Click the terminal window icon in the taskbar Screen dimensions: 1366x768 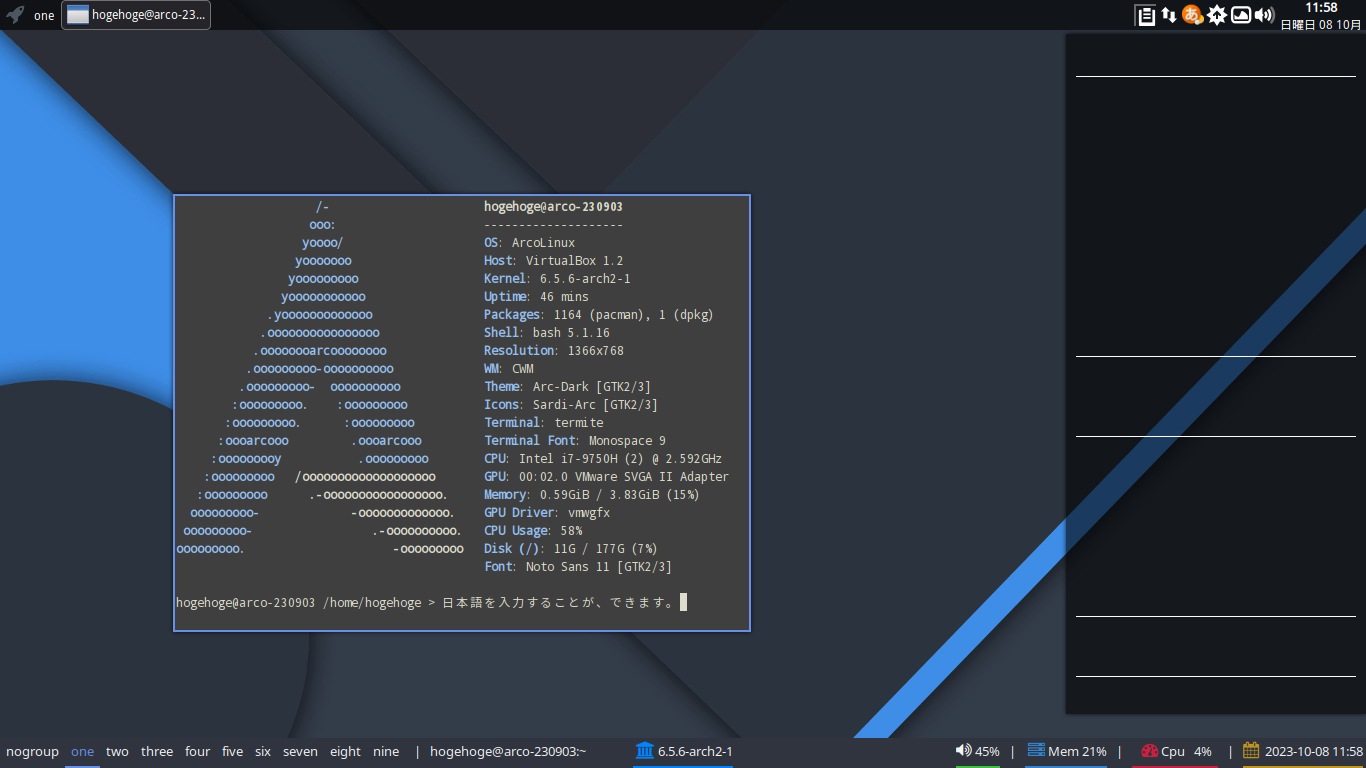tap(78, 15)
